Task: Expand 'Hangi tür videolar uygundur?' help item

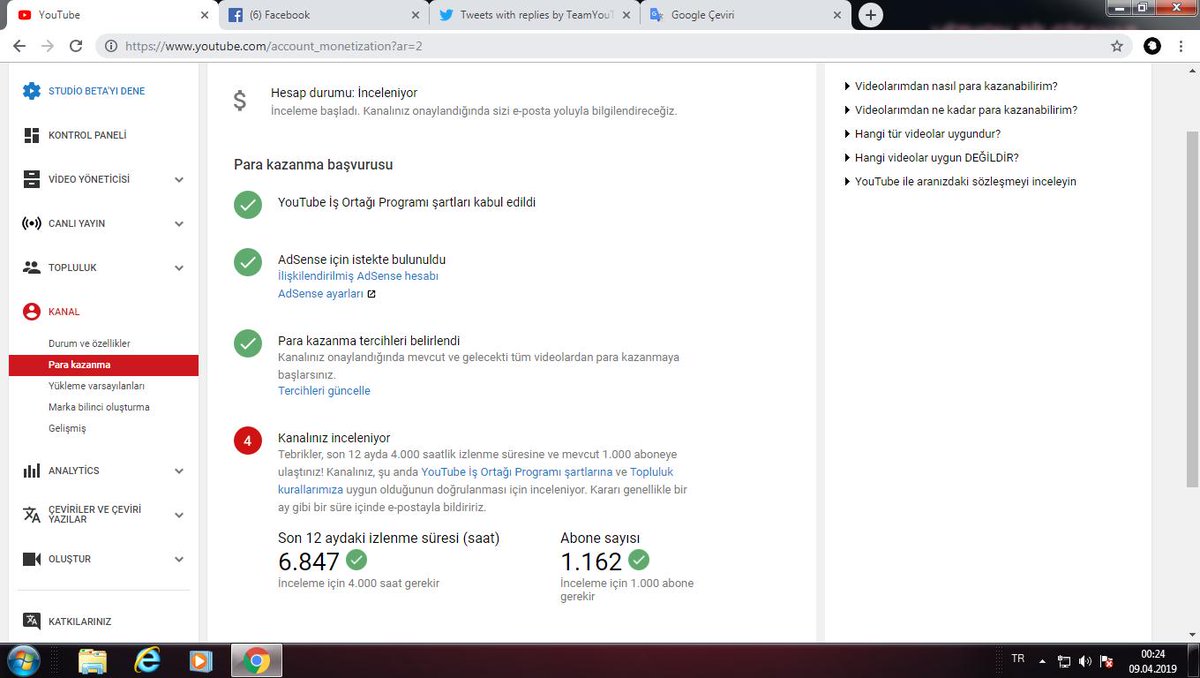Action: (x=922, y=134)
